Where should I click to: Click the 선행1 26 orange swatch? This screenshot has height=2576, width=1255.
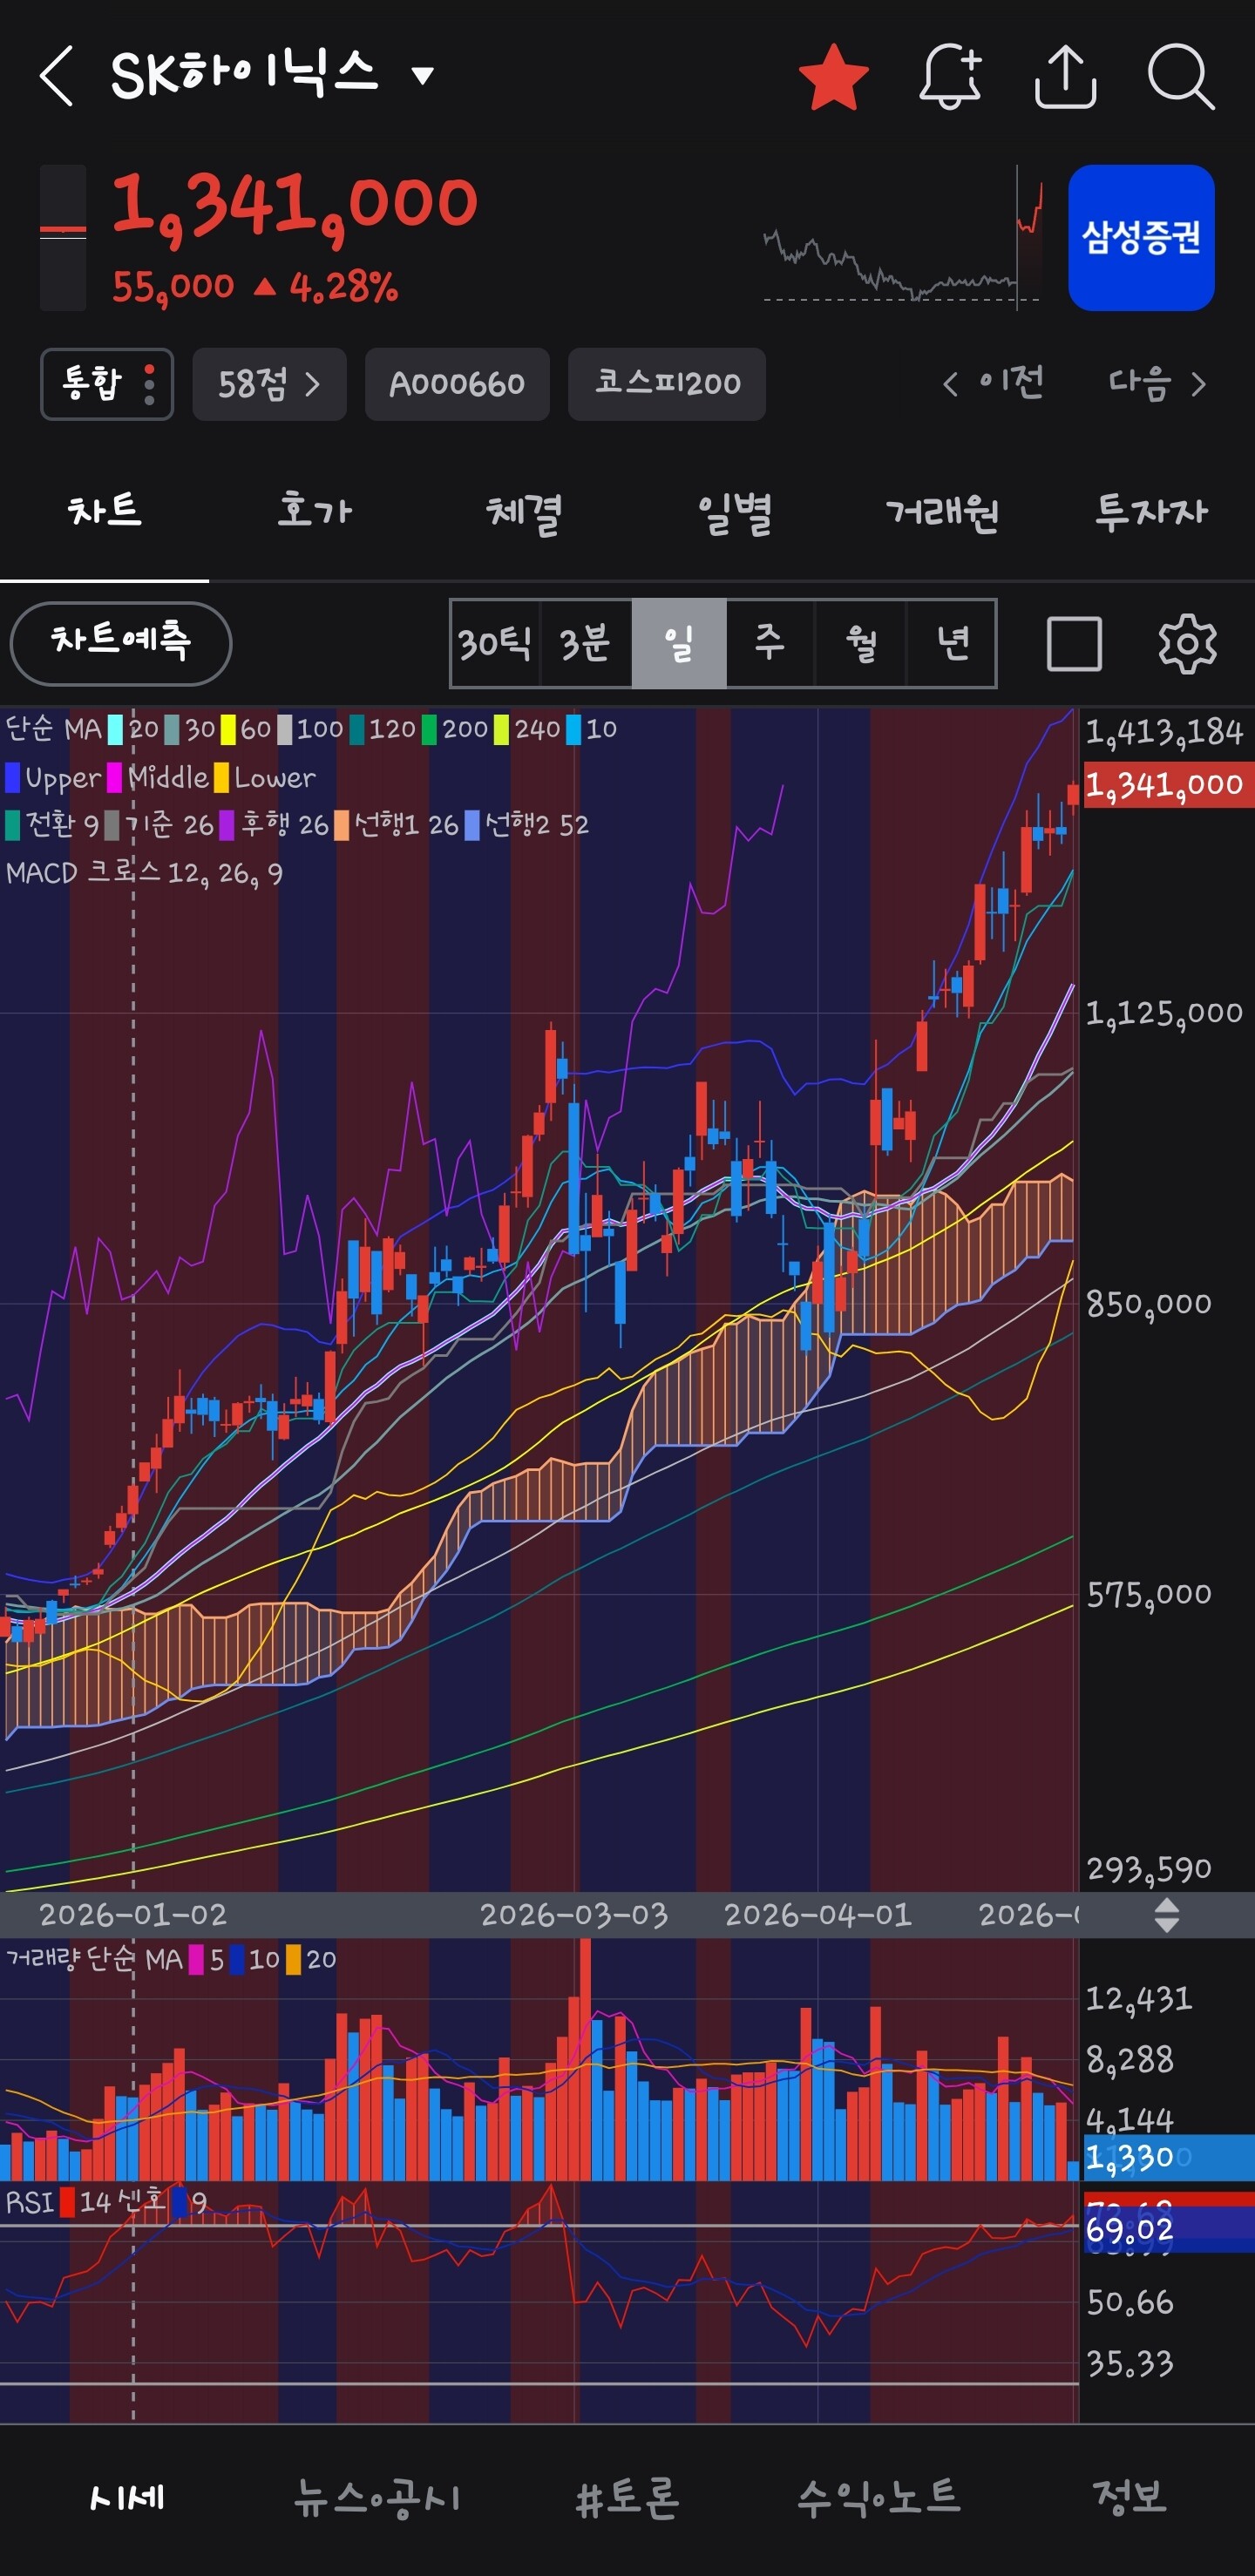point(342,825)
